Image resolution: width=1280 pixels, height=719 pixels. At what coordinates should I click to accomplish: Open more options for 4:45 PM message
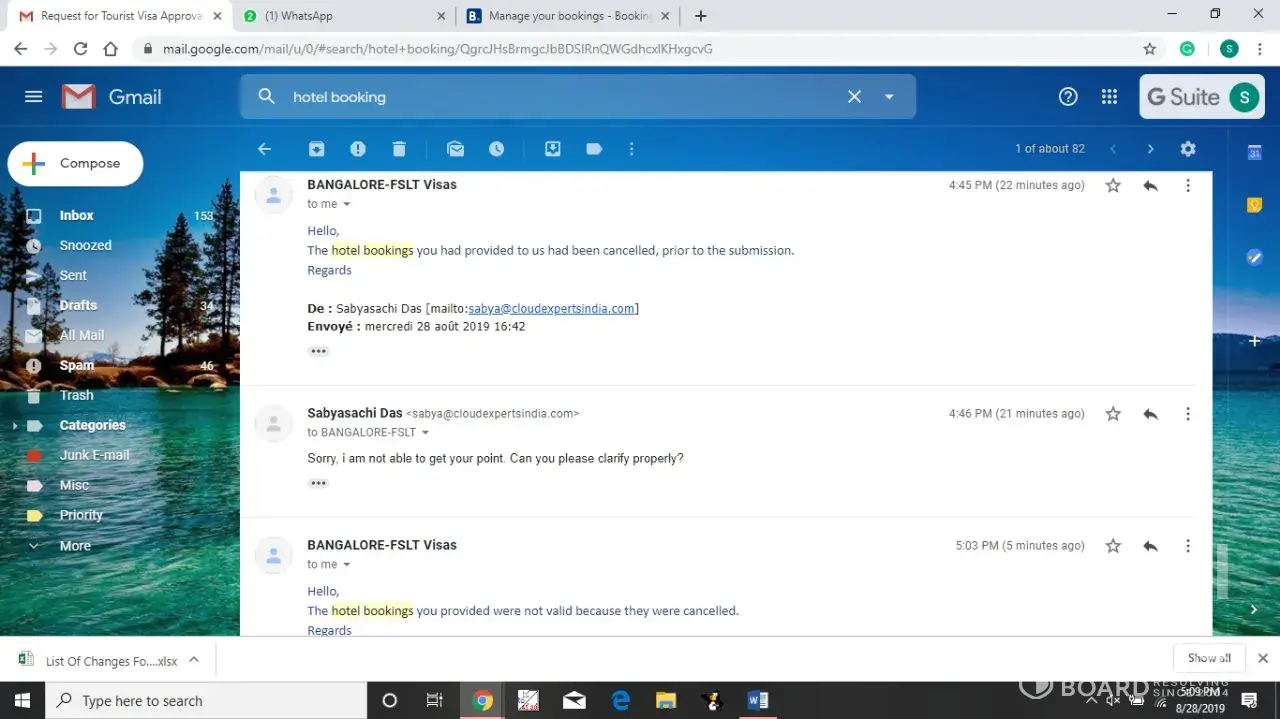(1188, 185)
